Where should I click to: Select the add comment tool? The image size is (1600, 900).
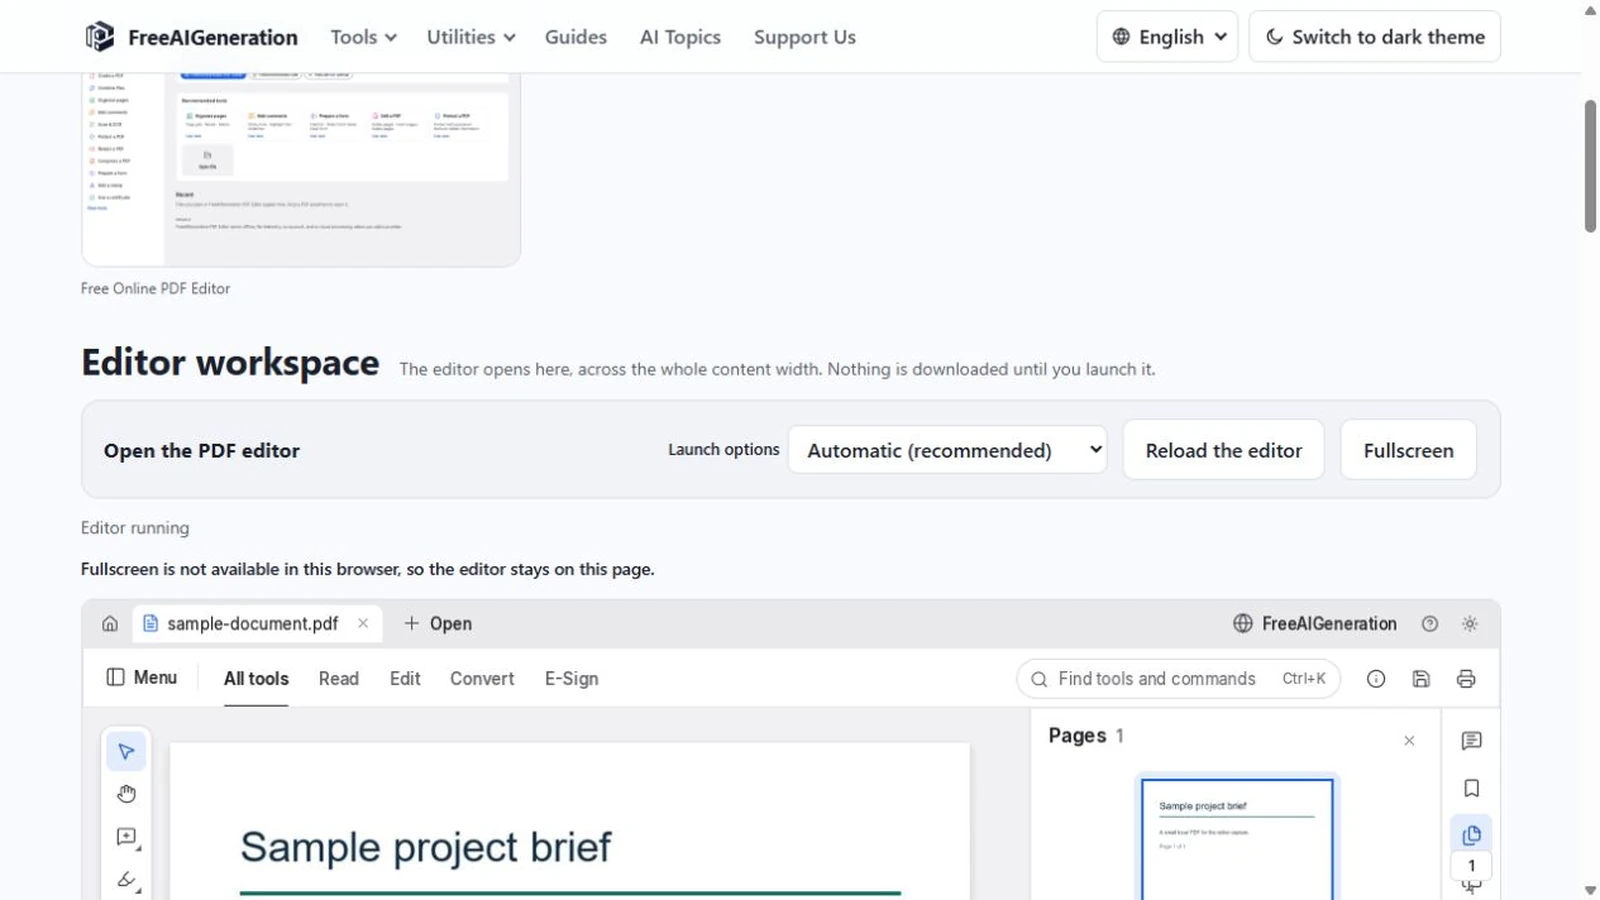tap(126, 837)
